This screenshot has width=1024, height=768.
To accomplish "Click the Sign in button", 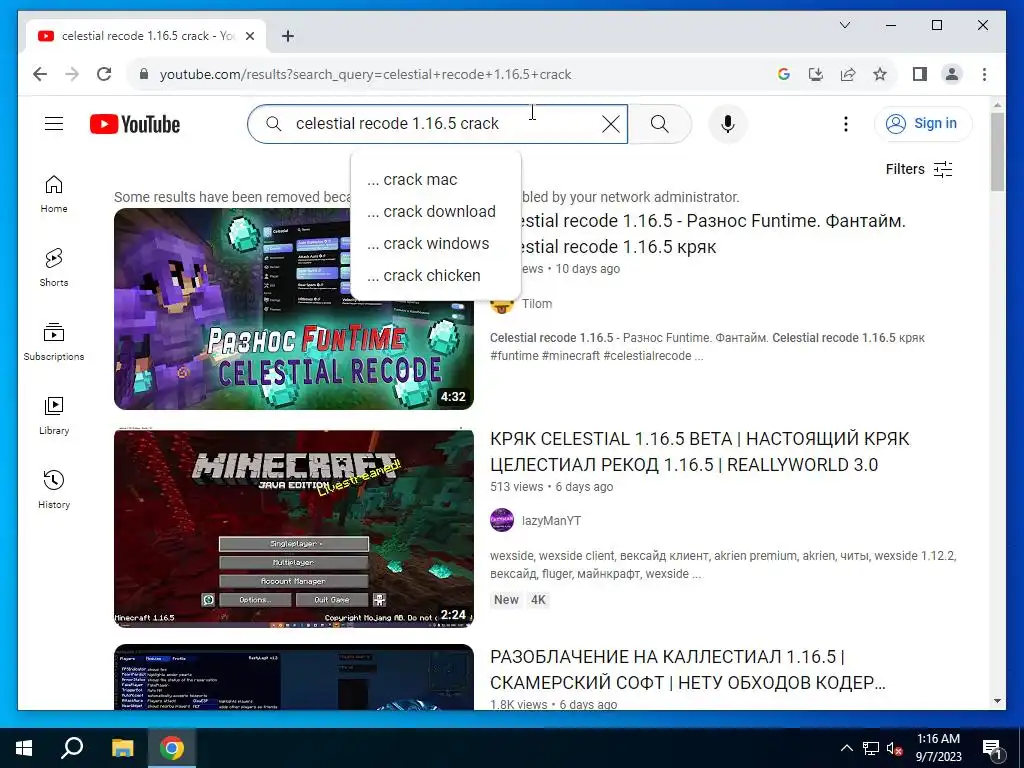I will tap(923, 123).
